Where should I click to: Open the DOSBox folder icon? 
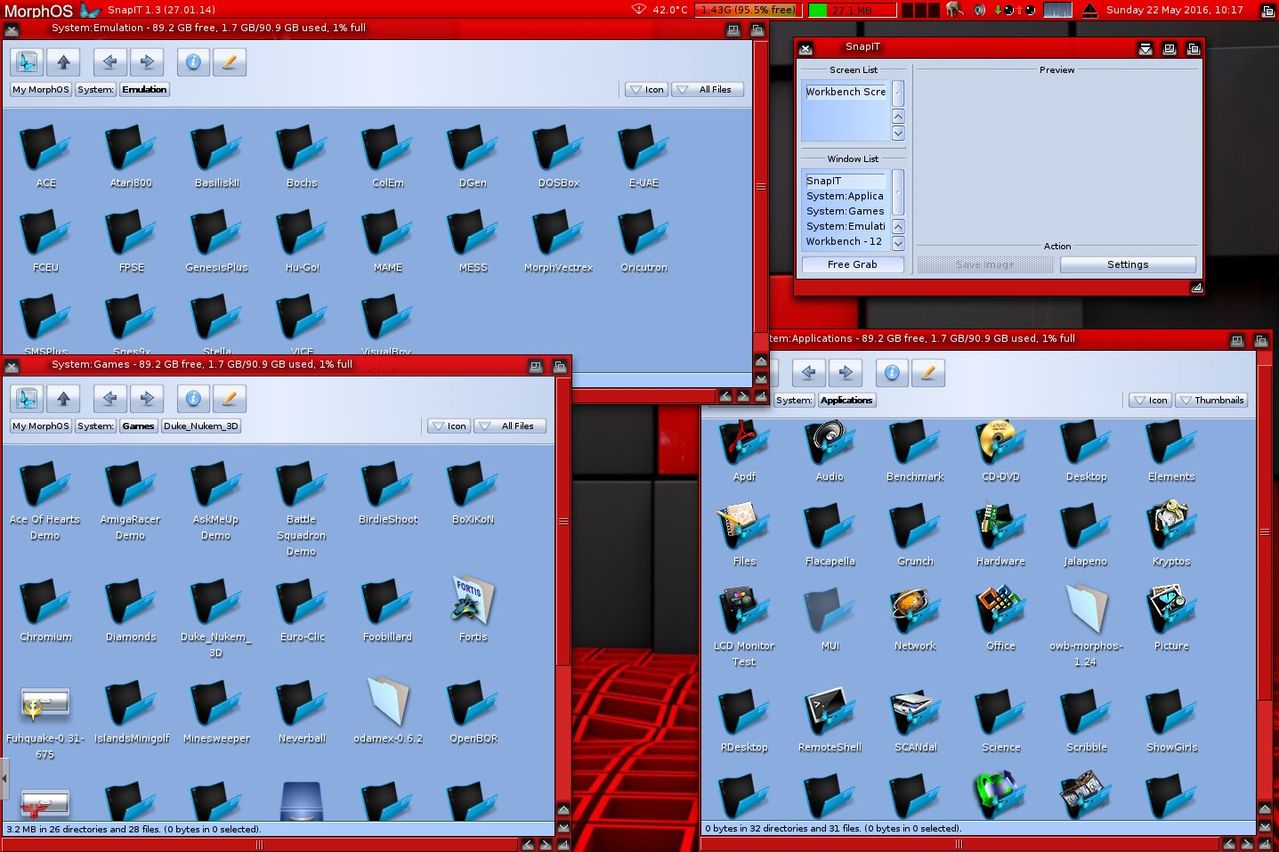point(558,150)
